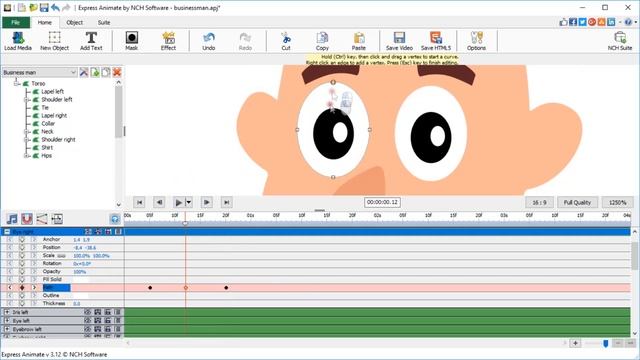Viewport: 640px width, 360px height.
Task: Switch to the Suite tab
Action: coord(104,22)
